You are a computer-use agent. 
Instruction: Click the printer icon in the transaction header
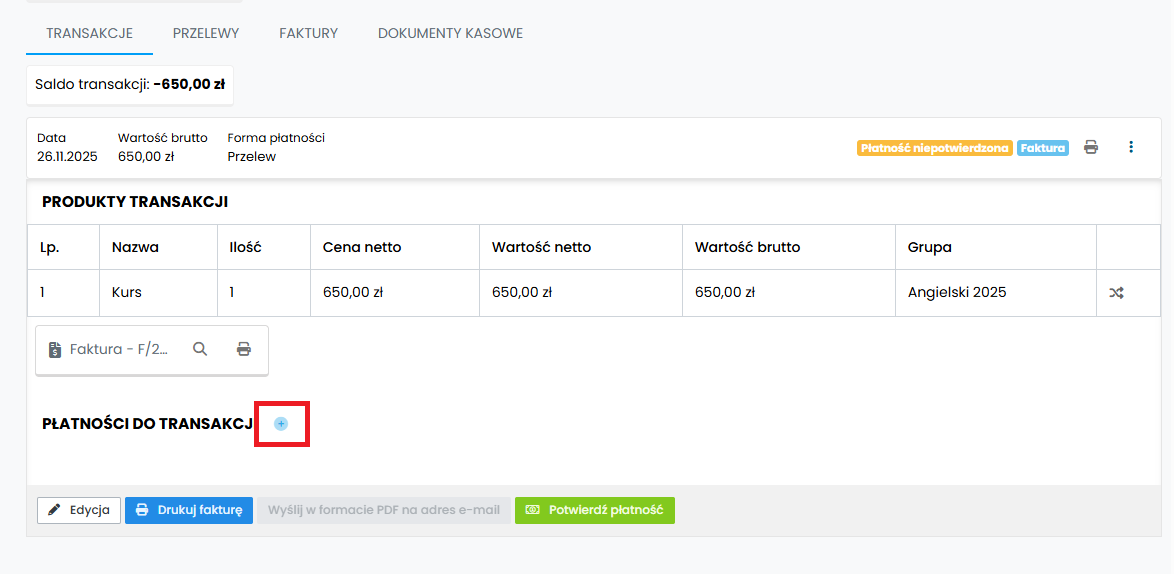tap(1091, 147)
